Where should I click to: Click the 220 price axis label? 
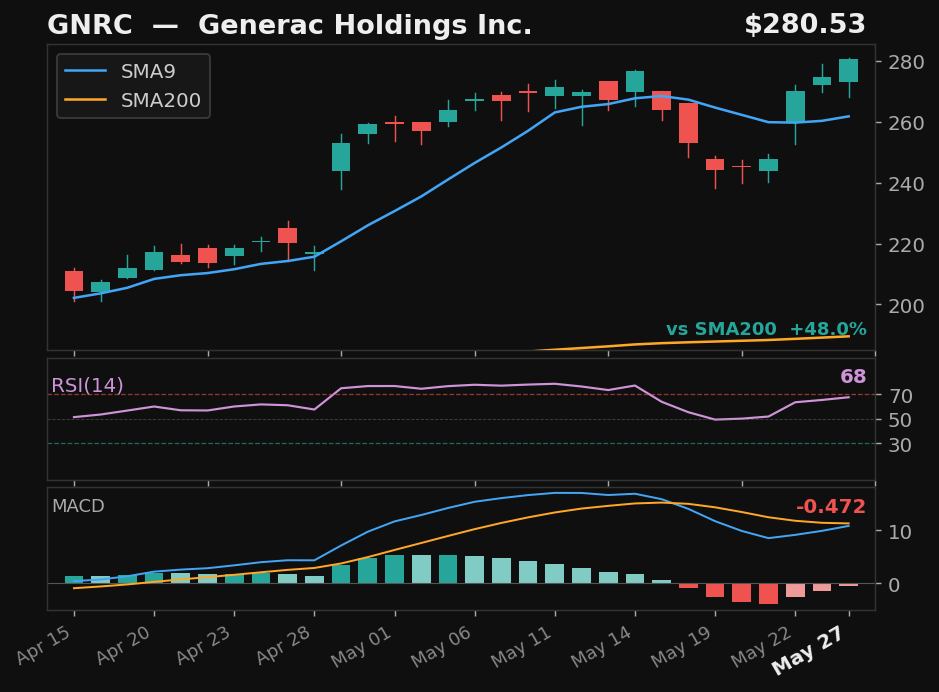(905, 245)
